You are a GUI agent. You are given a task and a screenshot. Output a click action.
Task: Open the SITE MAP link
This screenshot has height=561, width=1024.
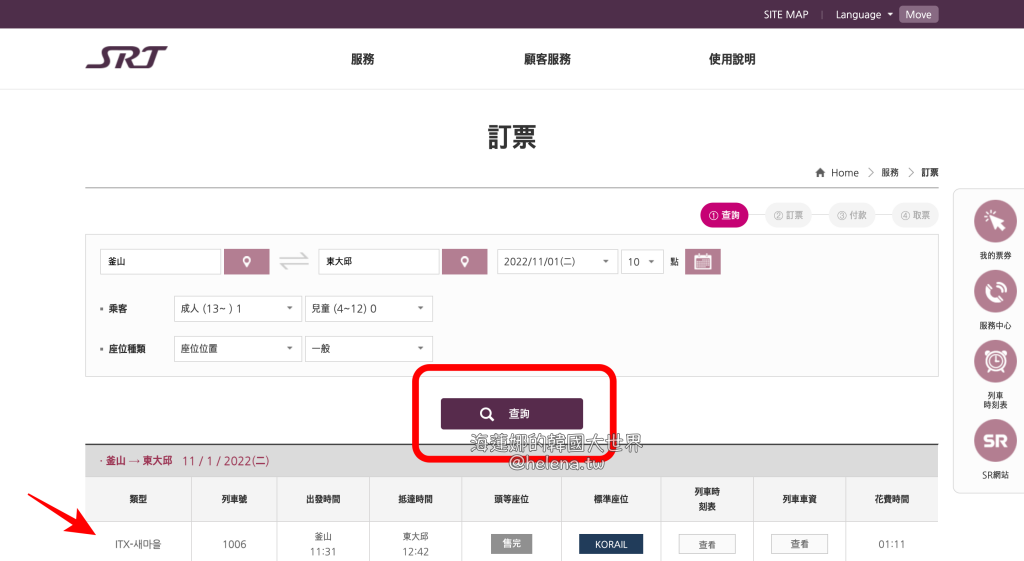click(x=785, y=15)
